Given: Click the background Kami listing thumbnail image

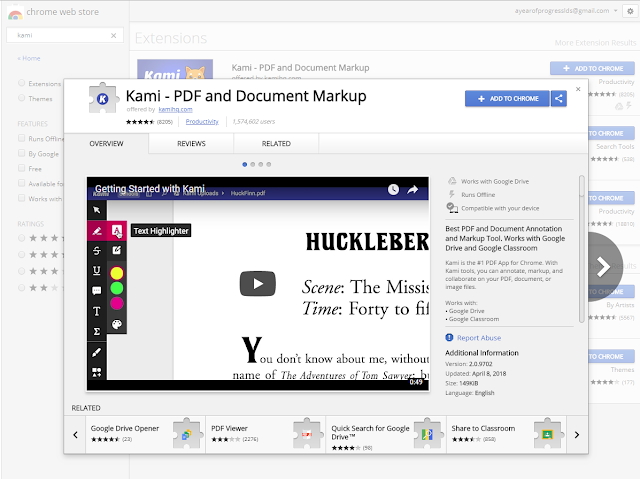Looking at the screenshot, I should click(x=175, y=69).
